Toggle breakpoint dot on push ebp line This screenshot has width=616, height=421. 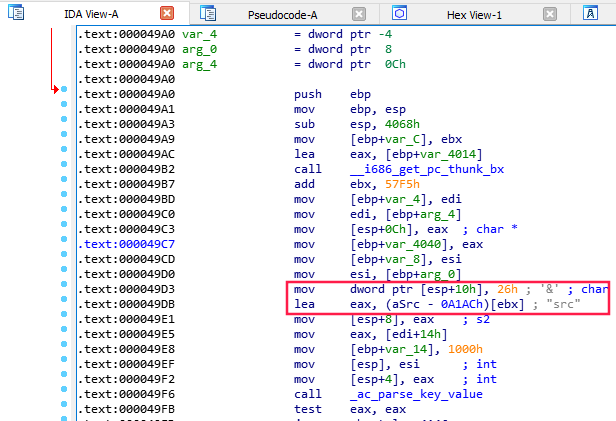point(65,92)
